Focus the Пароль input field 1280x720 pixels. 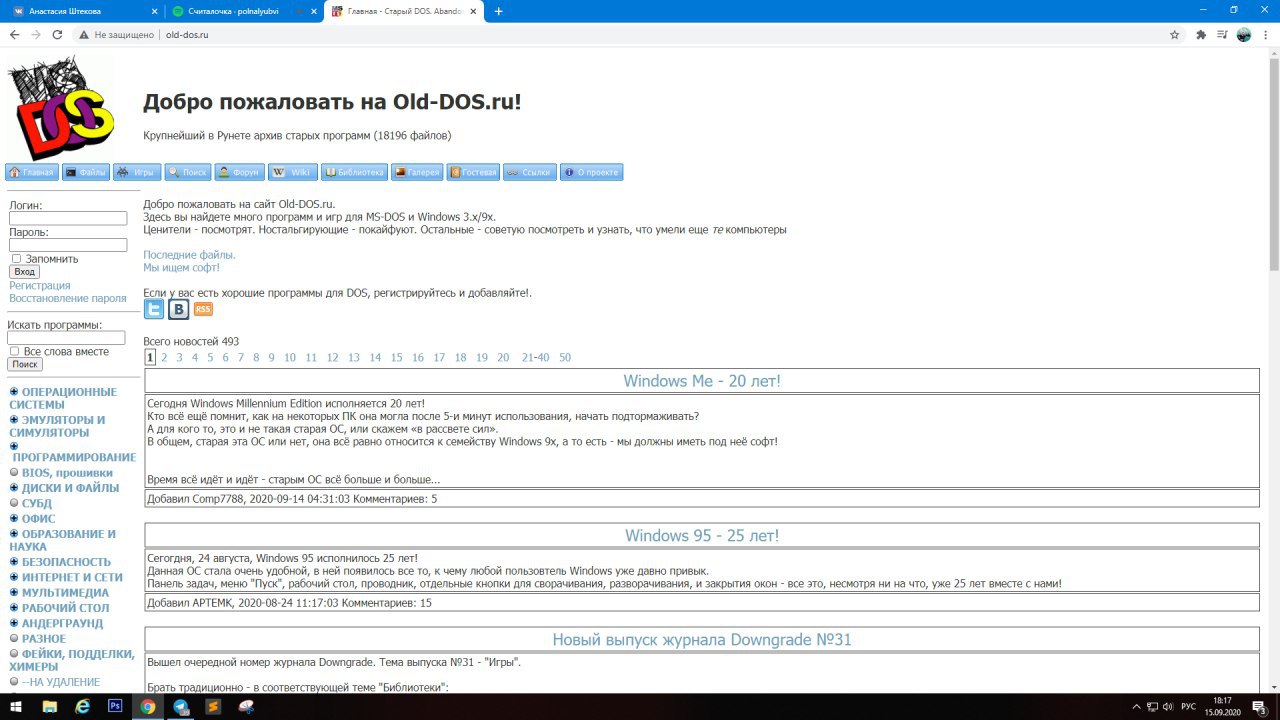pos(68,245)
